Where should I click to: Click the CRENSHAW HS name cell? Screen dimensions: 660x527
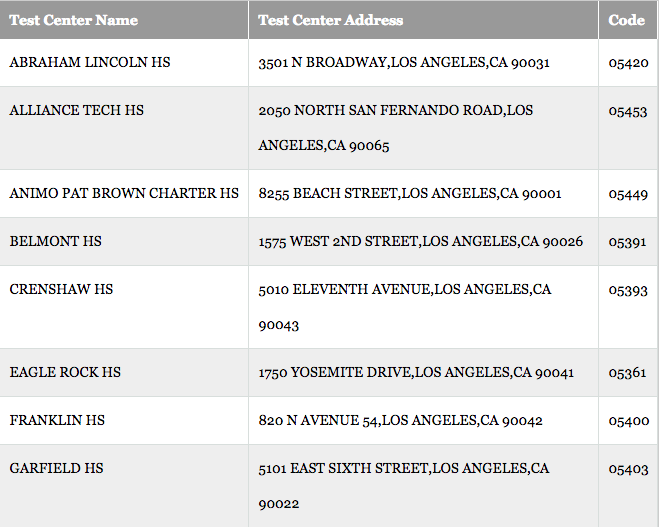[61, 289]
